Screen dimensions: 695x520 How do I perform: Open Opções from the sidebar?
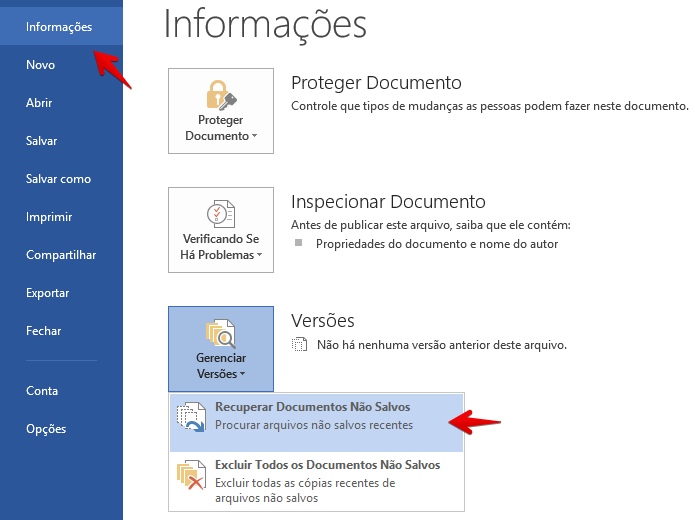click(x=46, y=429)
